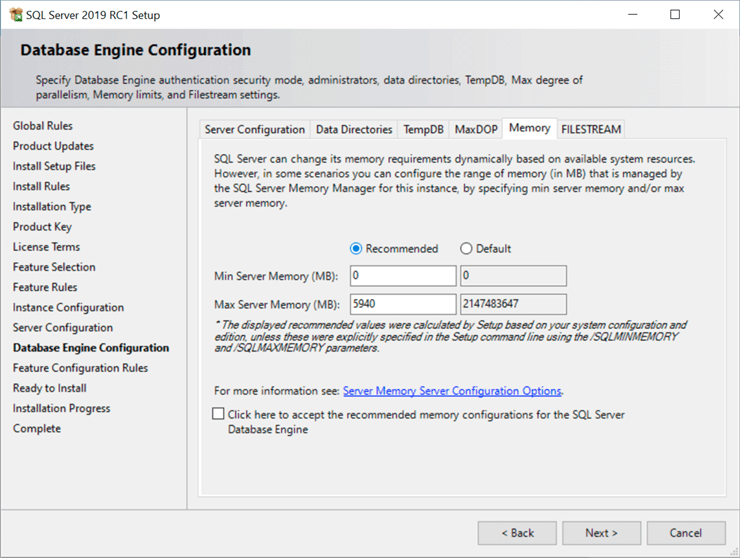Check the accept recommended memory configurations box
This screenshot has width=740, height=558.
pos(218,414)
